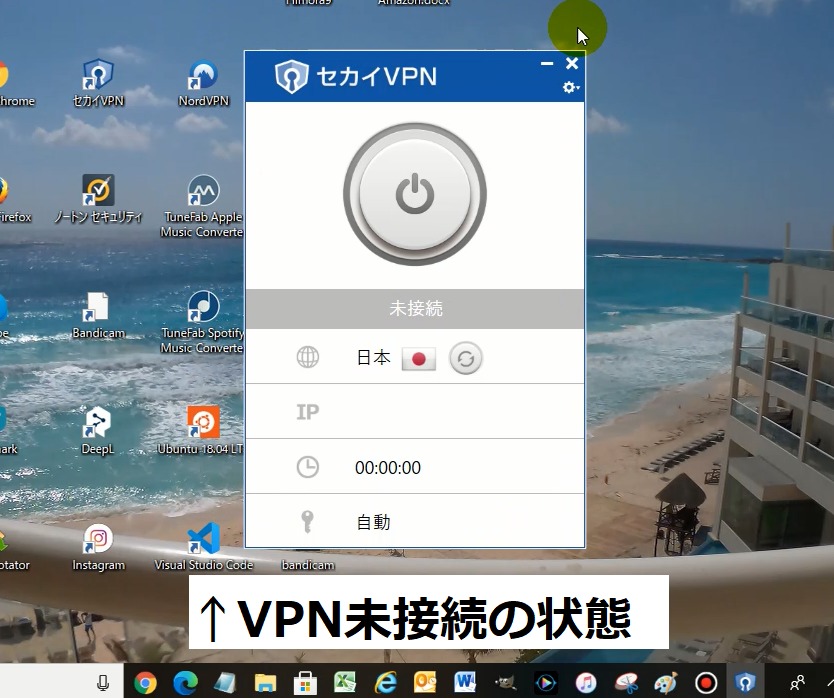Image resolution: width=834 pixels, height=698 pixels.
Task: Select the Japan flag country selector
Action: [418, 358]
